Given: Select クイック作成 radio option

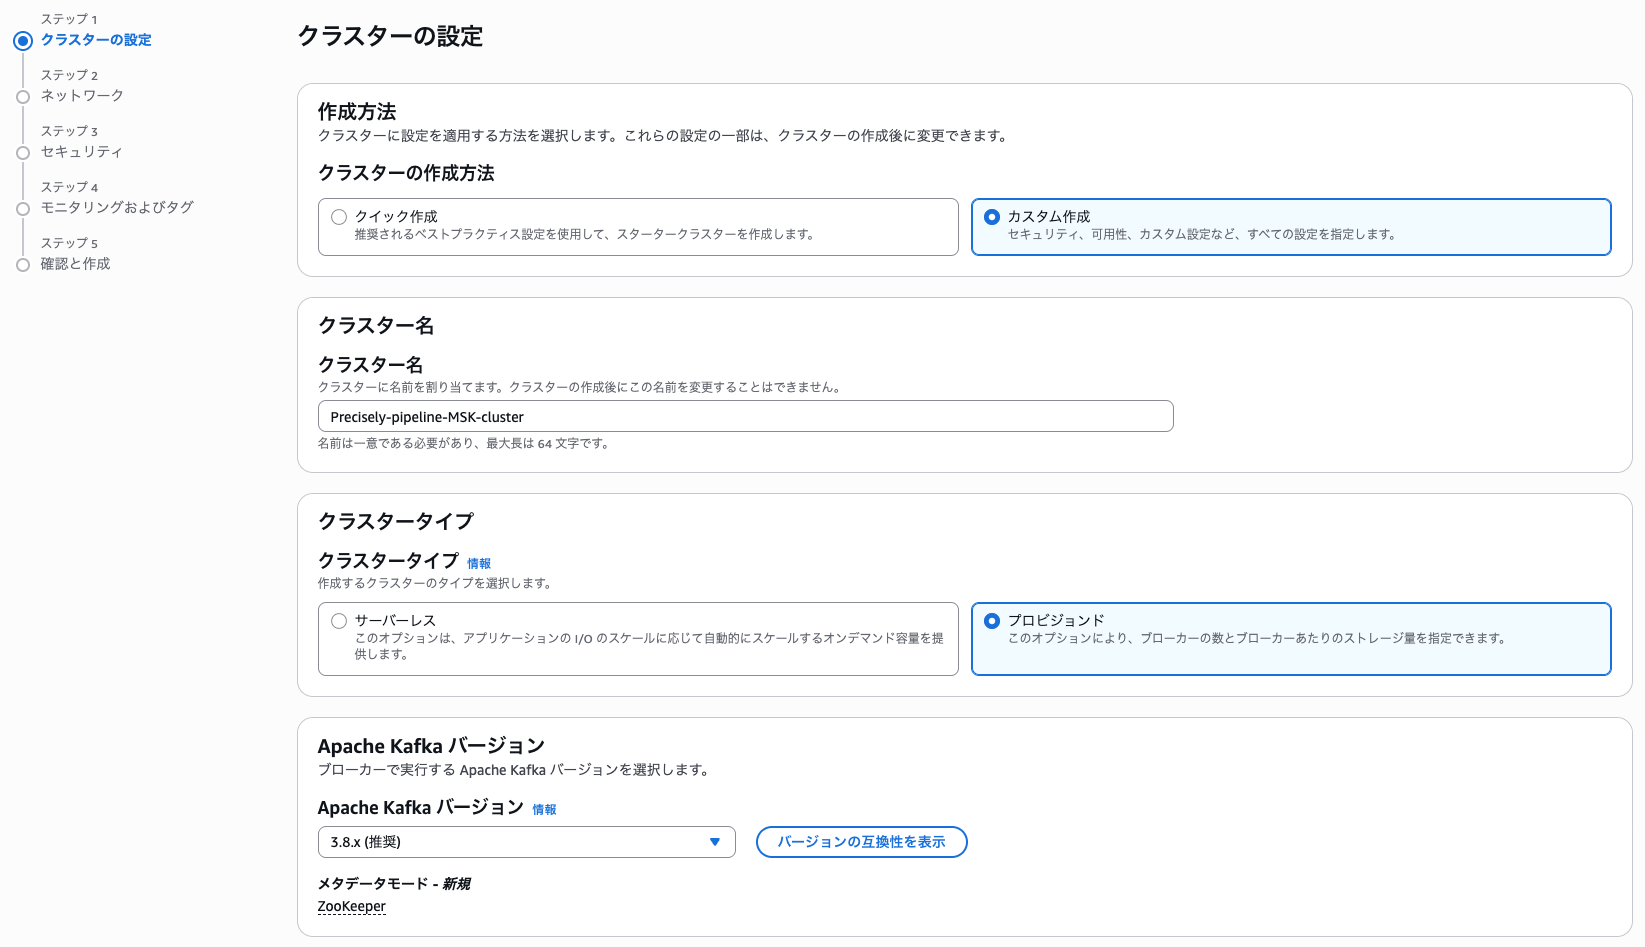Looking at the screenshot, I should pyautogui.click(x=340, y=217).
